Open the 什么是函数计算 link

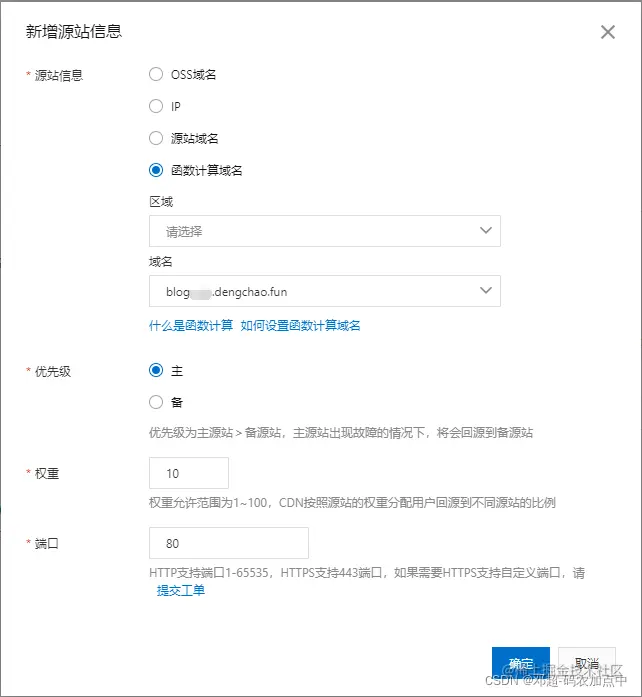tap(191, 325)
